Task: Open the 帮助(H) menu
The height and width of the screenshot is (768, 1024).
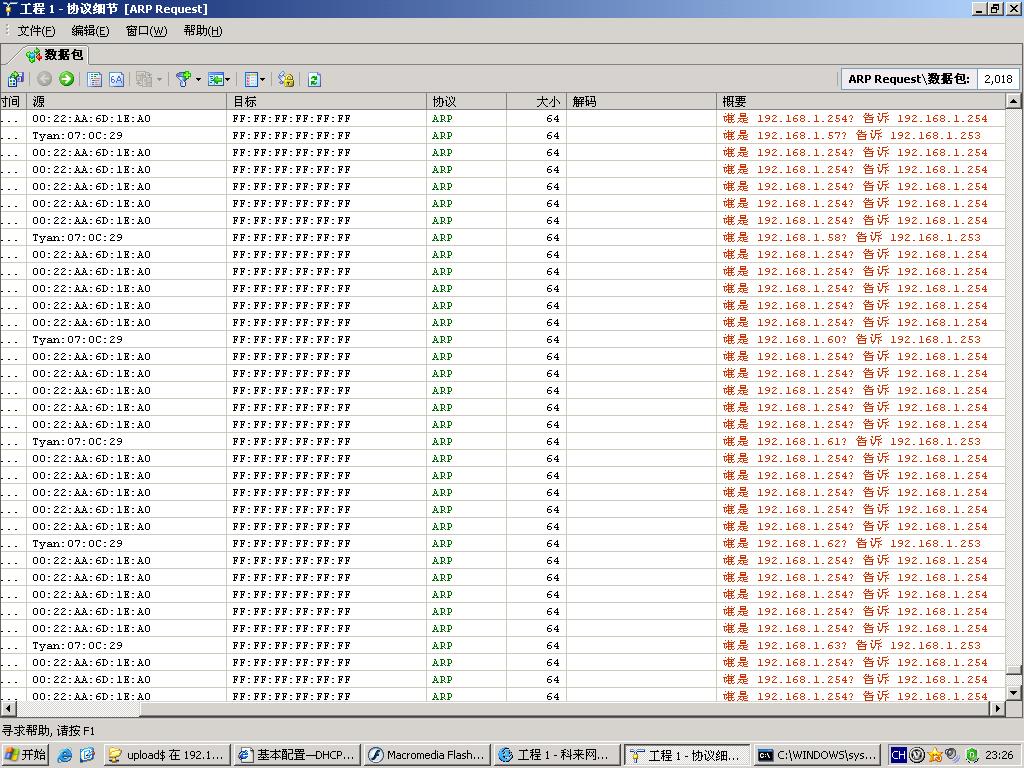Action: [x=202, y=31]
